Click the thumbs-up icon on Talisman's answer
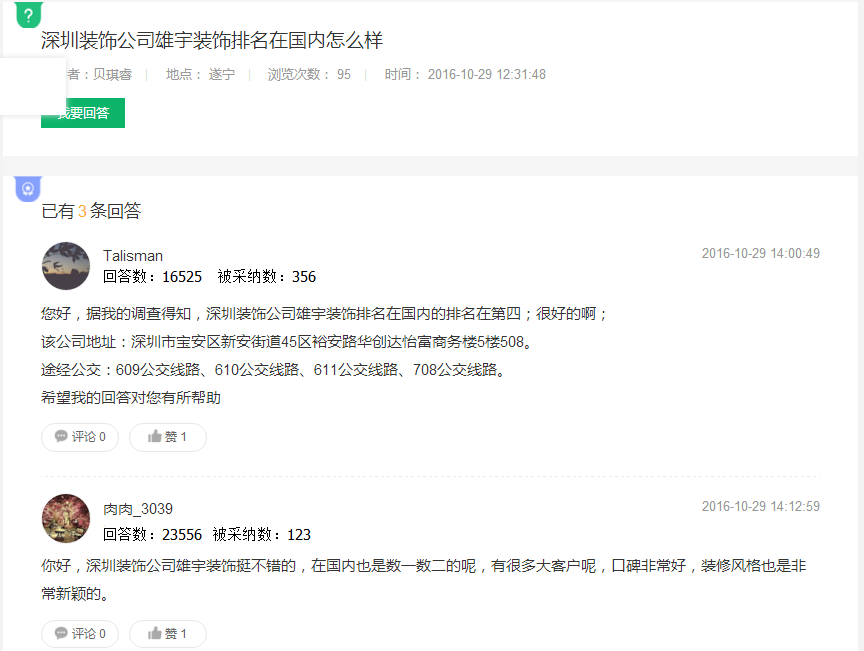Image resolution: width=864 pixels, height=651 pixels. (x=153, y=437)
